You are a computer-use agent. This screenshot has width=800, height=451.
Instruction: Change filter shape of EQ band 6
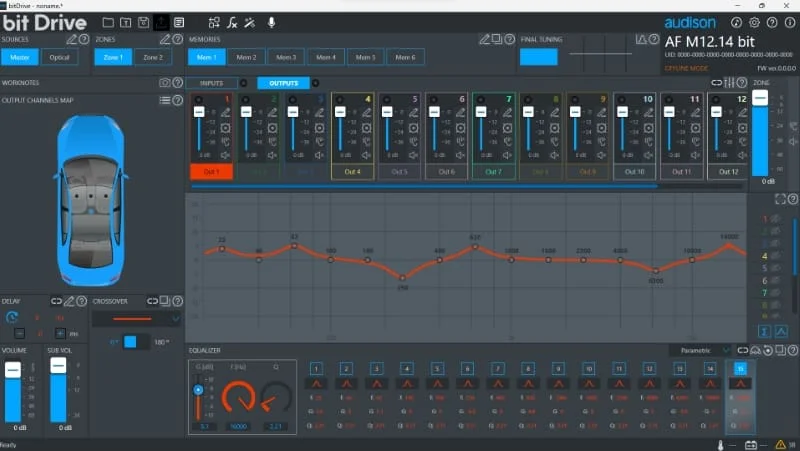(467, 384)
